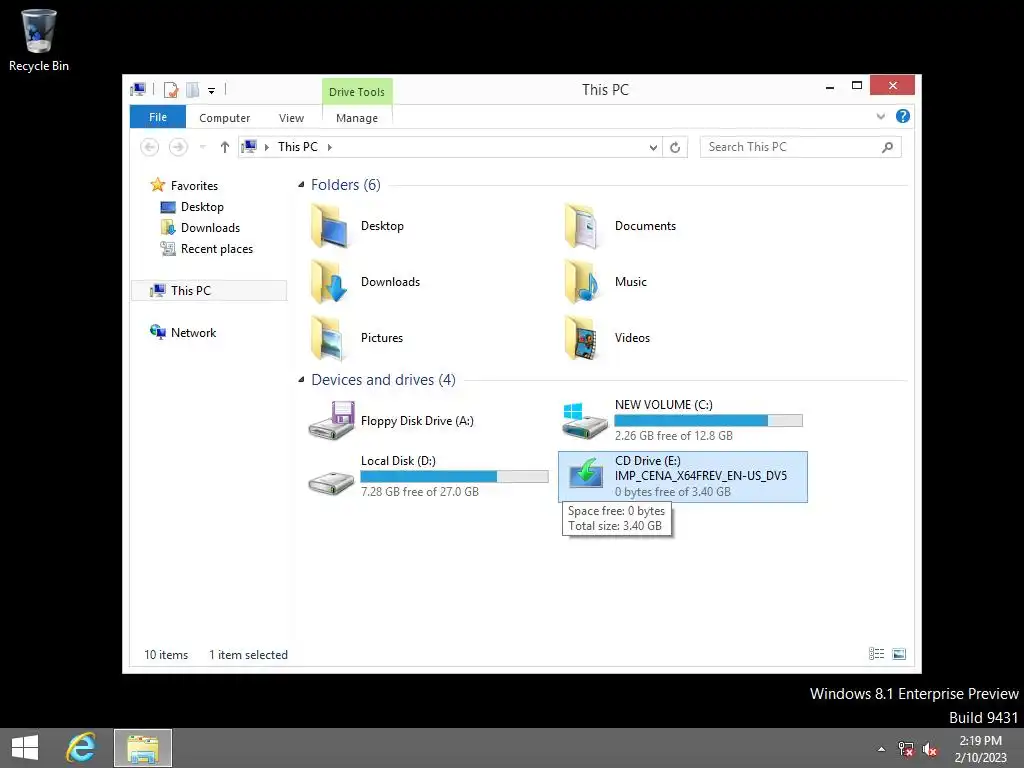Select the Downloads folder icon
The height and width of the screenshot is (768, 1024).
tap(330, 281)
